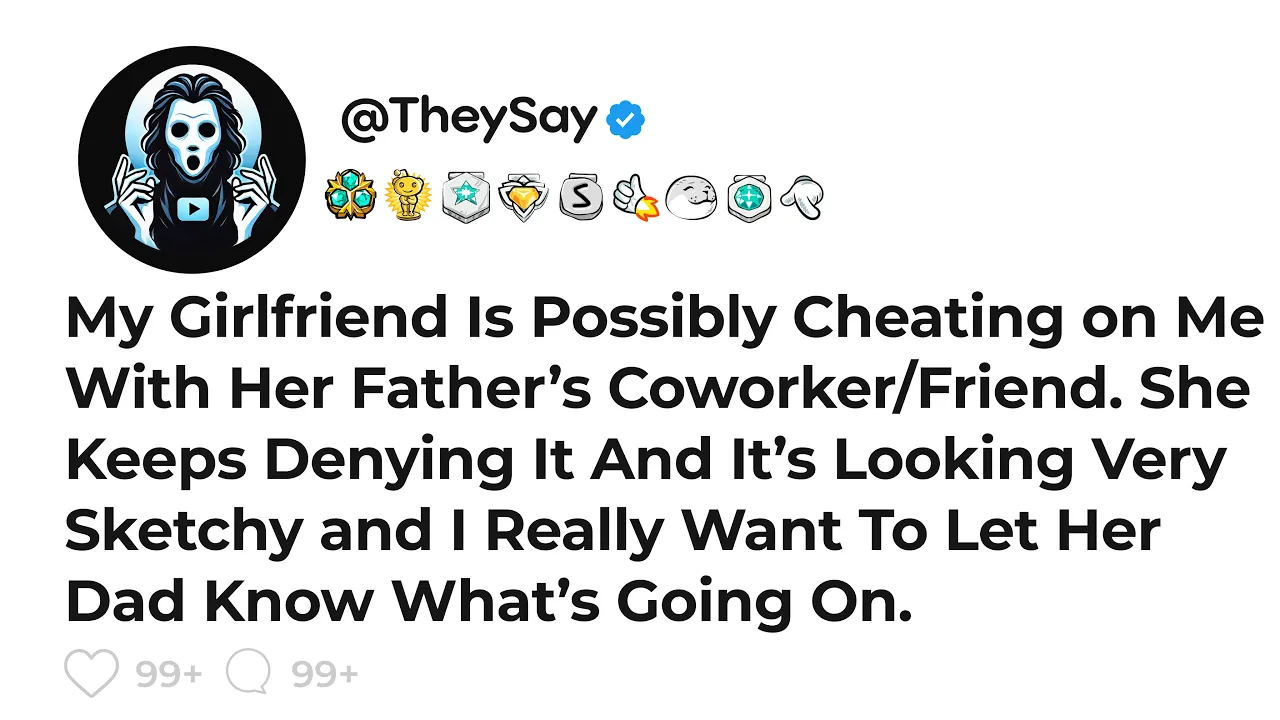Image resolution: width=1280 pixels, height=720 pixels.
Task: Click "Dad Know What's Going On." line
Action: [488, 601]
